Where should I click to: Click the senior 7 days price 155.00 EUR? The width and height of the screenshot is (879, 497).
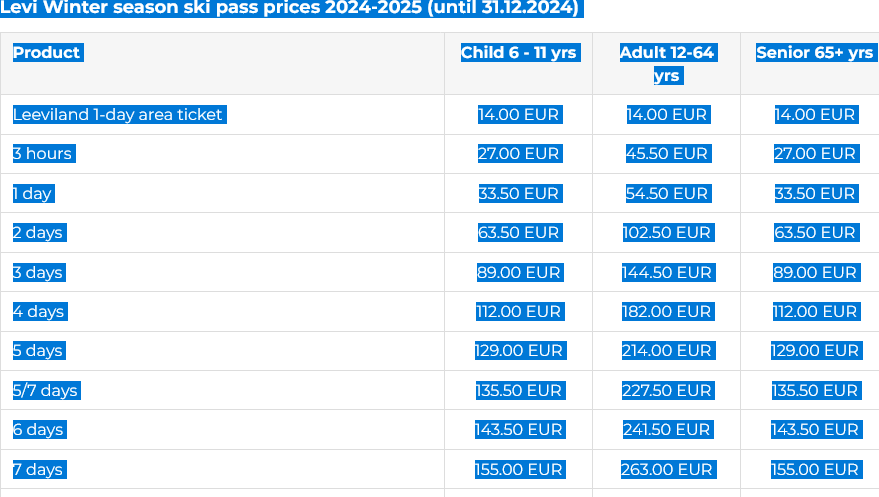[x=816, y=470]
